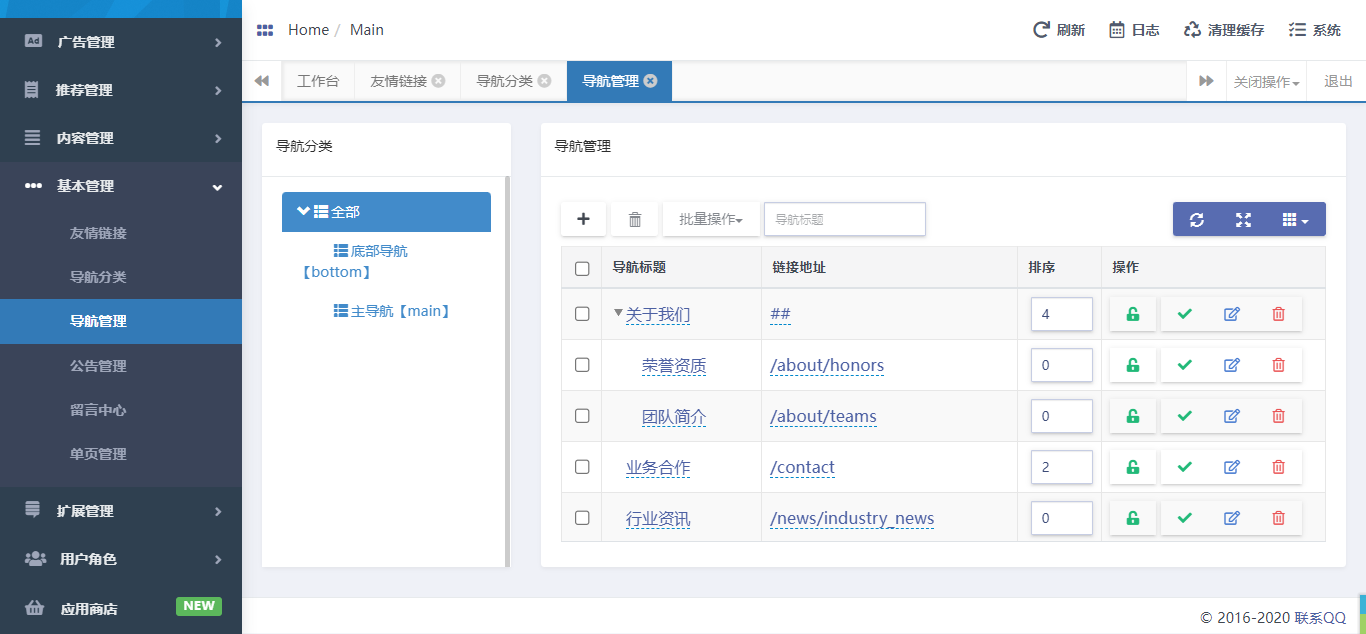Close the 友情链接 tab
This screenshot has height=634, width=1366.
[x=438, y=81]
